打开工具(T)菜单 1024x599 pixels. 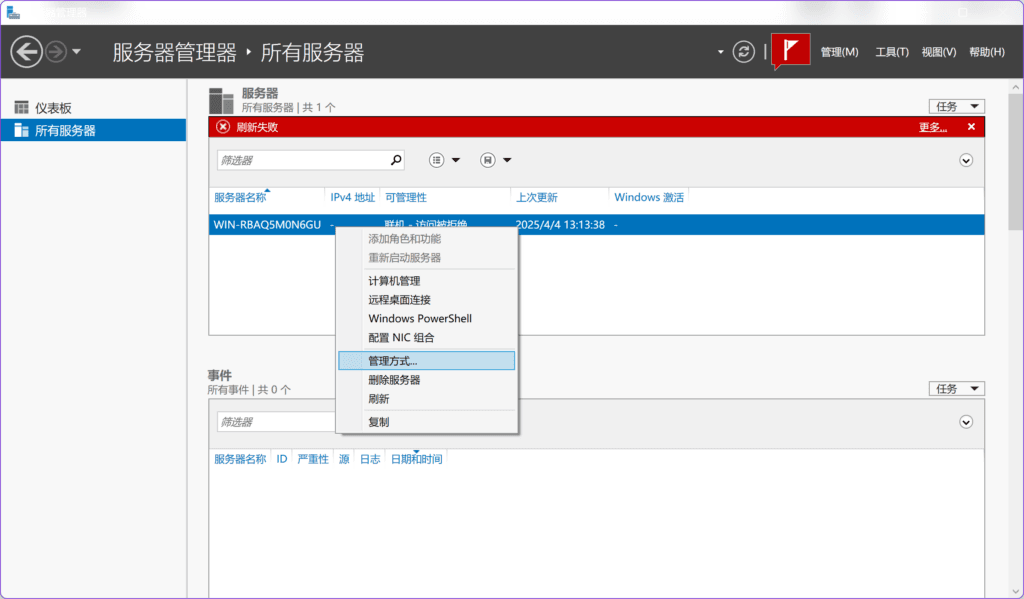point(890,51)
